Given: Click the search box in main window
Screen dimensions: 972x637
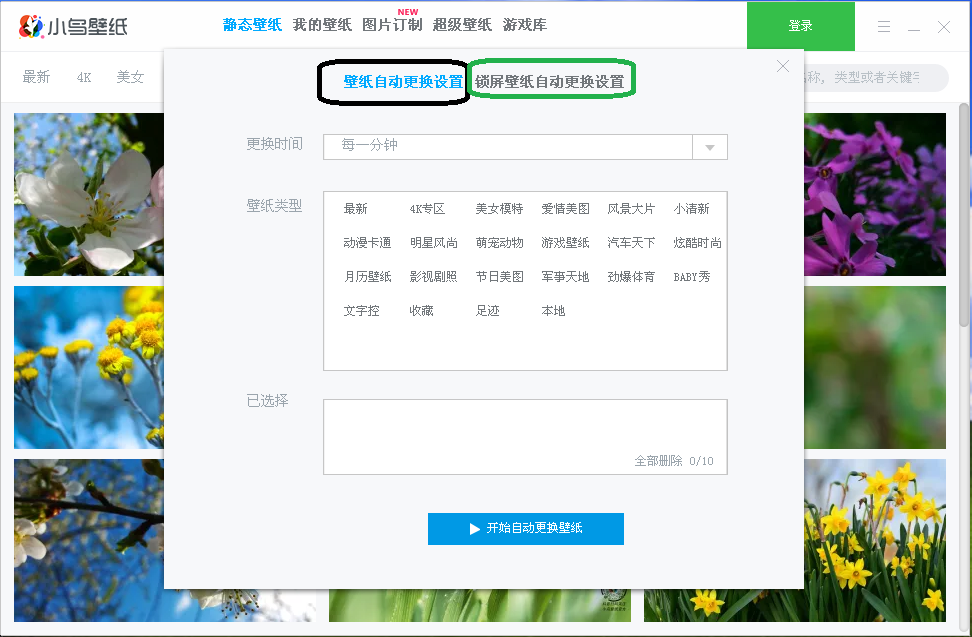Looking at the screenshot, I should (x=876, y=77).
